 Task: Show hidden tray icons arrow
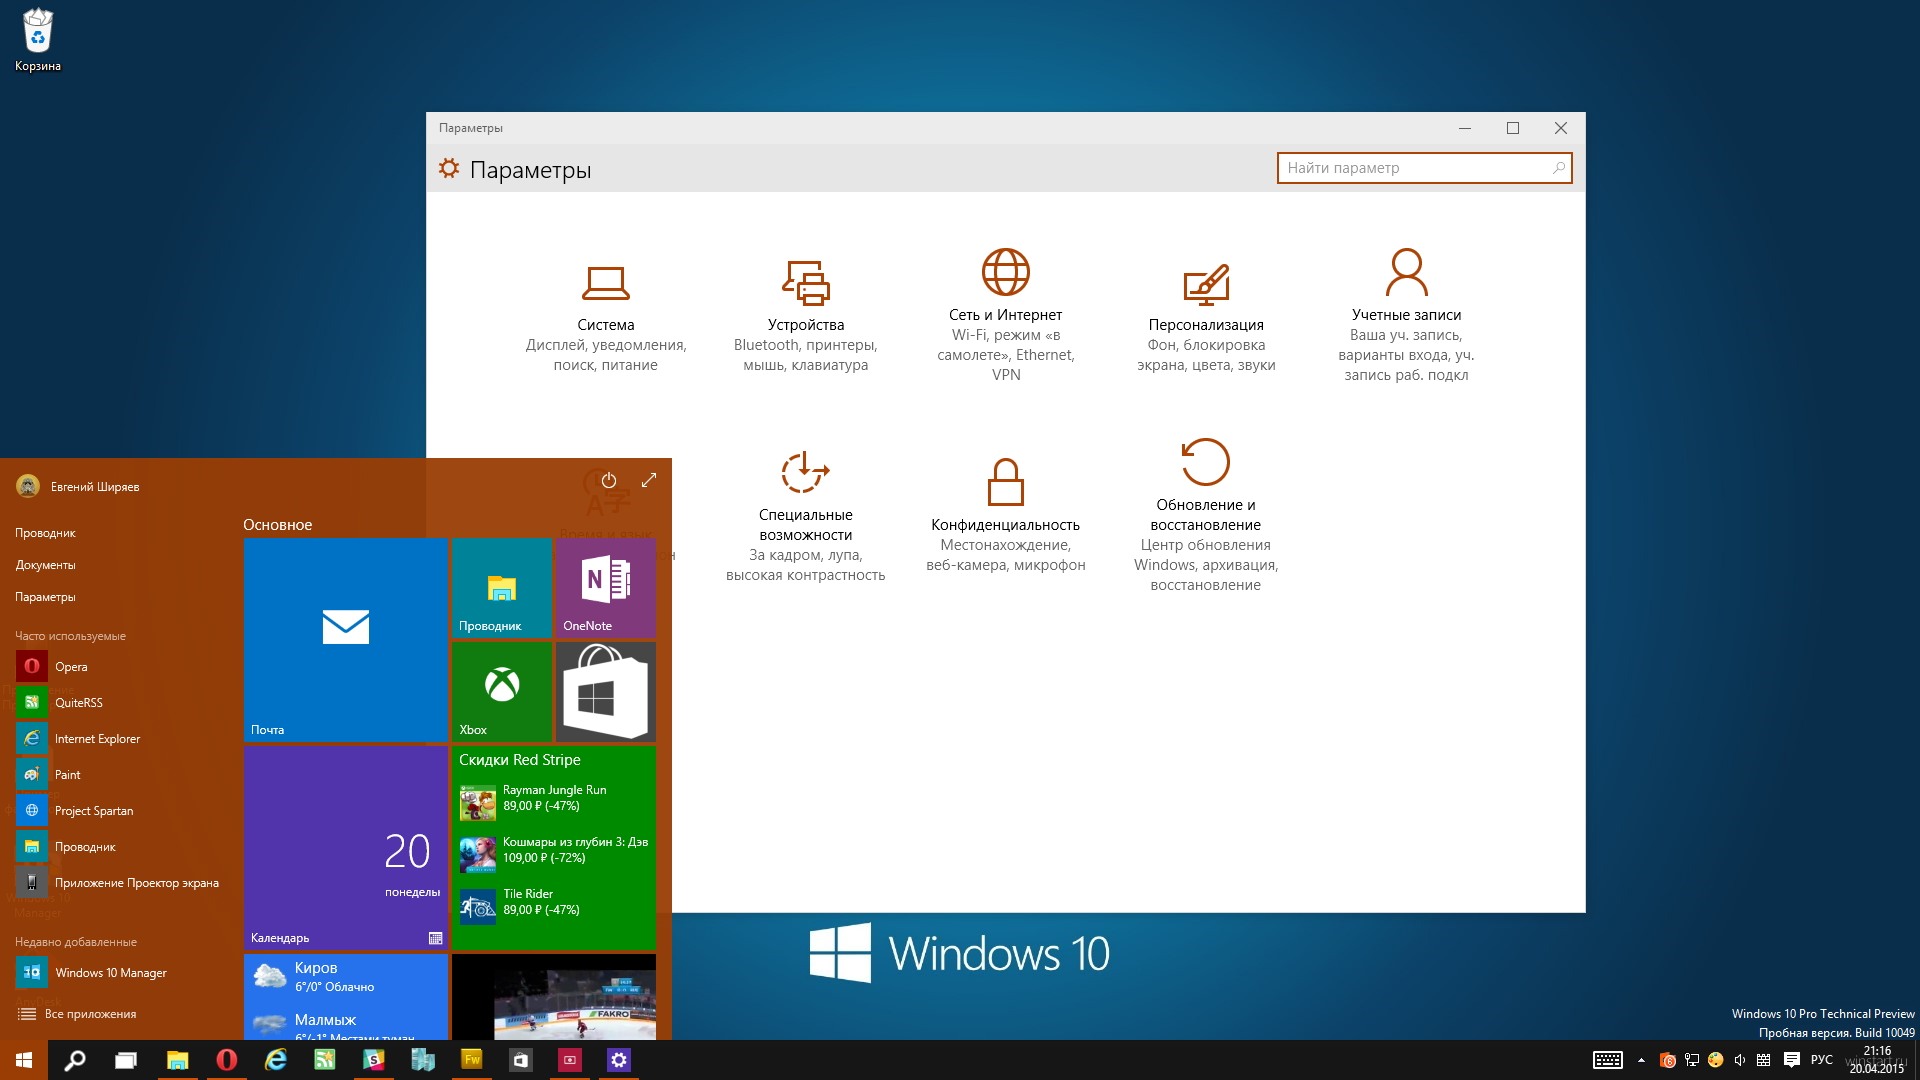coord(1641,1060)
